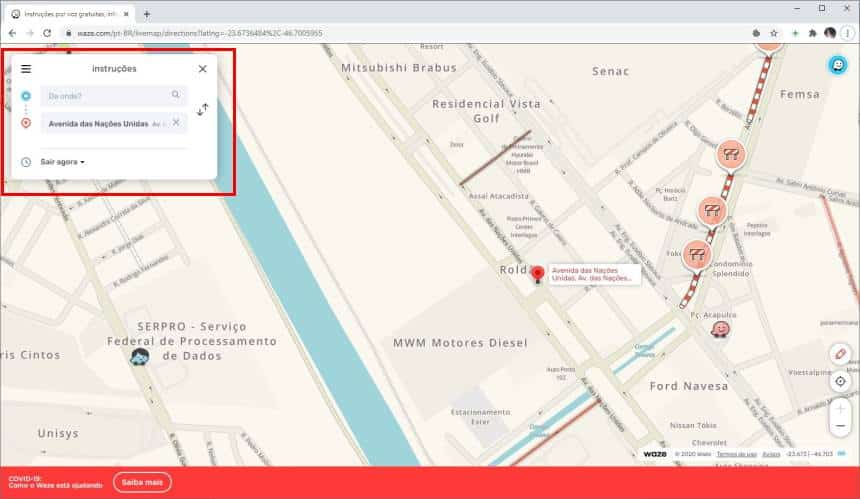Click the middle road closure barrier marker
This screenshot has height=499, width=860.
[712, 212]
